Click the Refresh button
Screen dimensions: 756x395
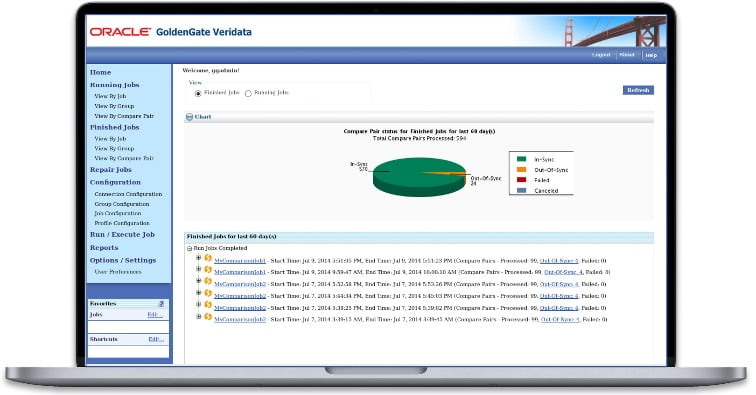(x=638, y=90)
